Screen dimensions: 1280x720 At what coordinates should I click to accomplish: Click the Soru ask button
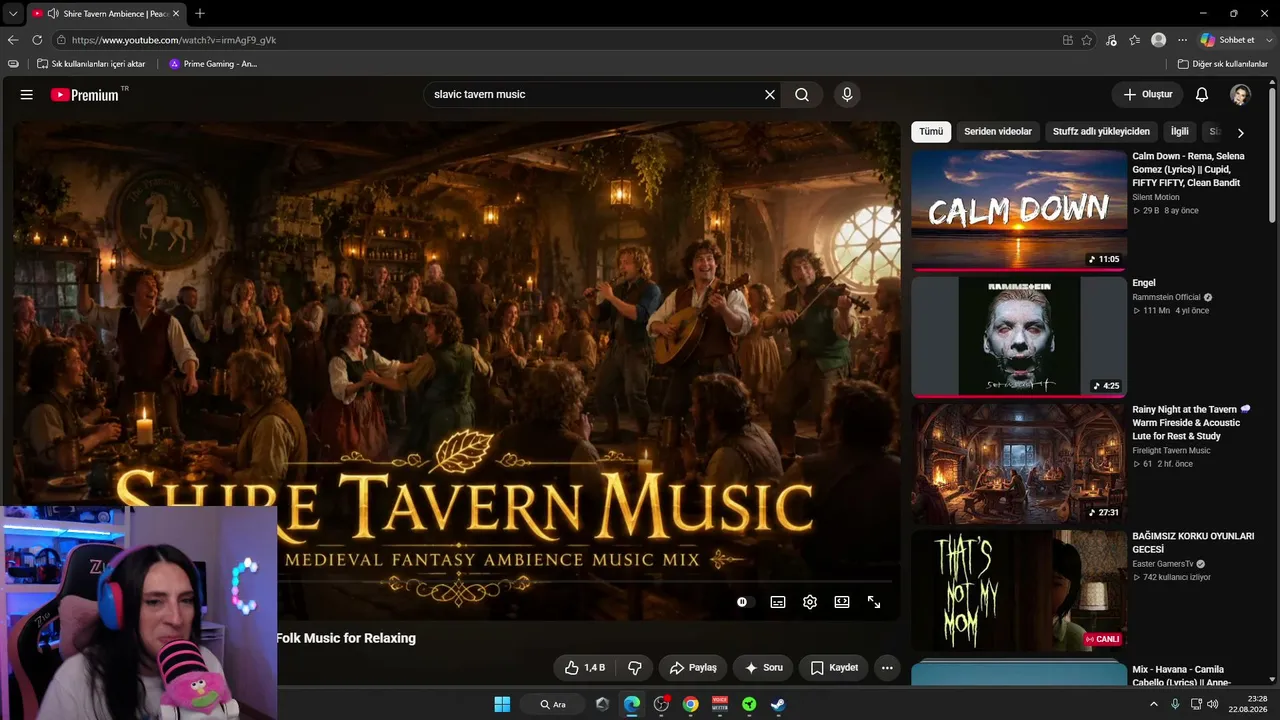[x=763, y=668]
